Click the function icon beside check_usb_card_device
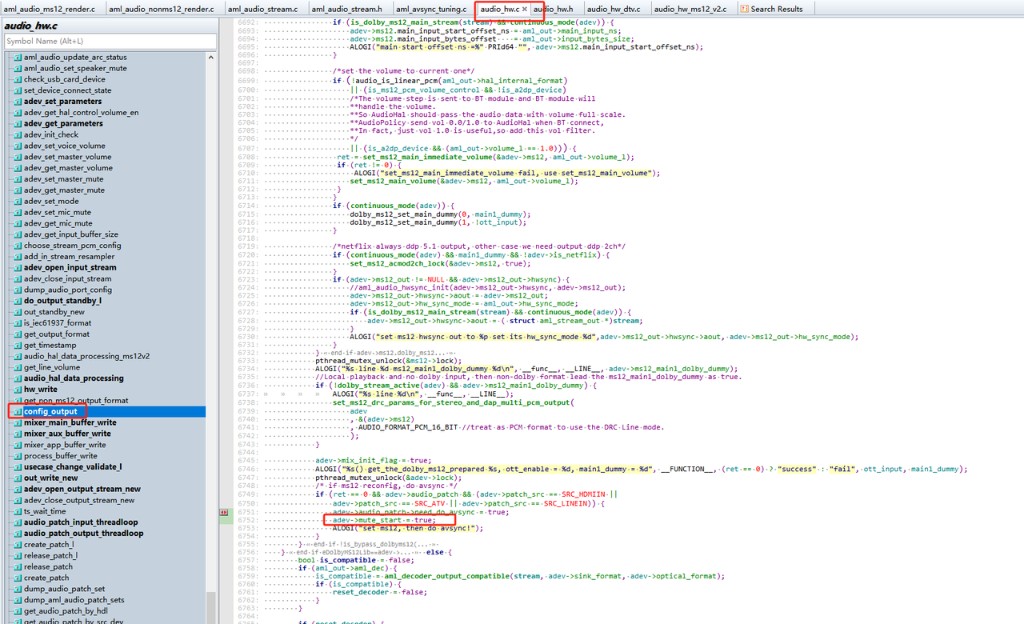 (18, 80)
